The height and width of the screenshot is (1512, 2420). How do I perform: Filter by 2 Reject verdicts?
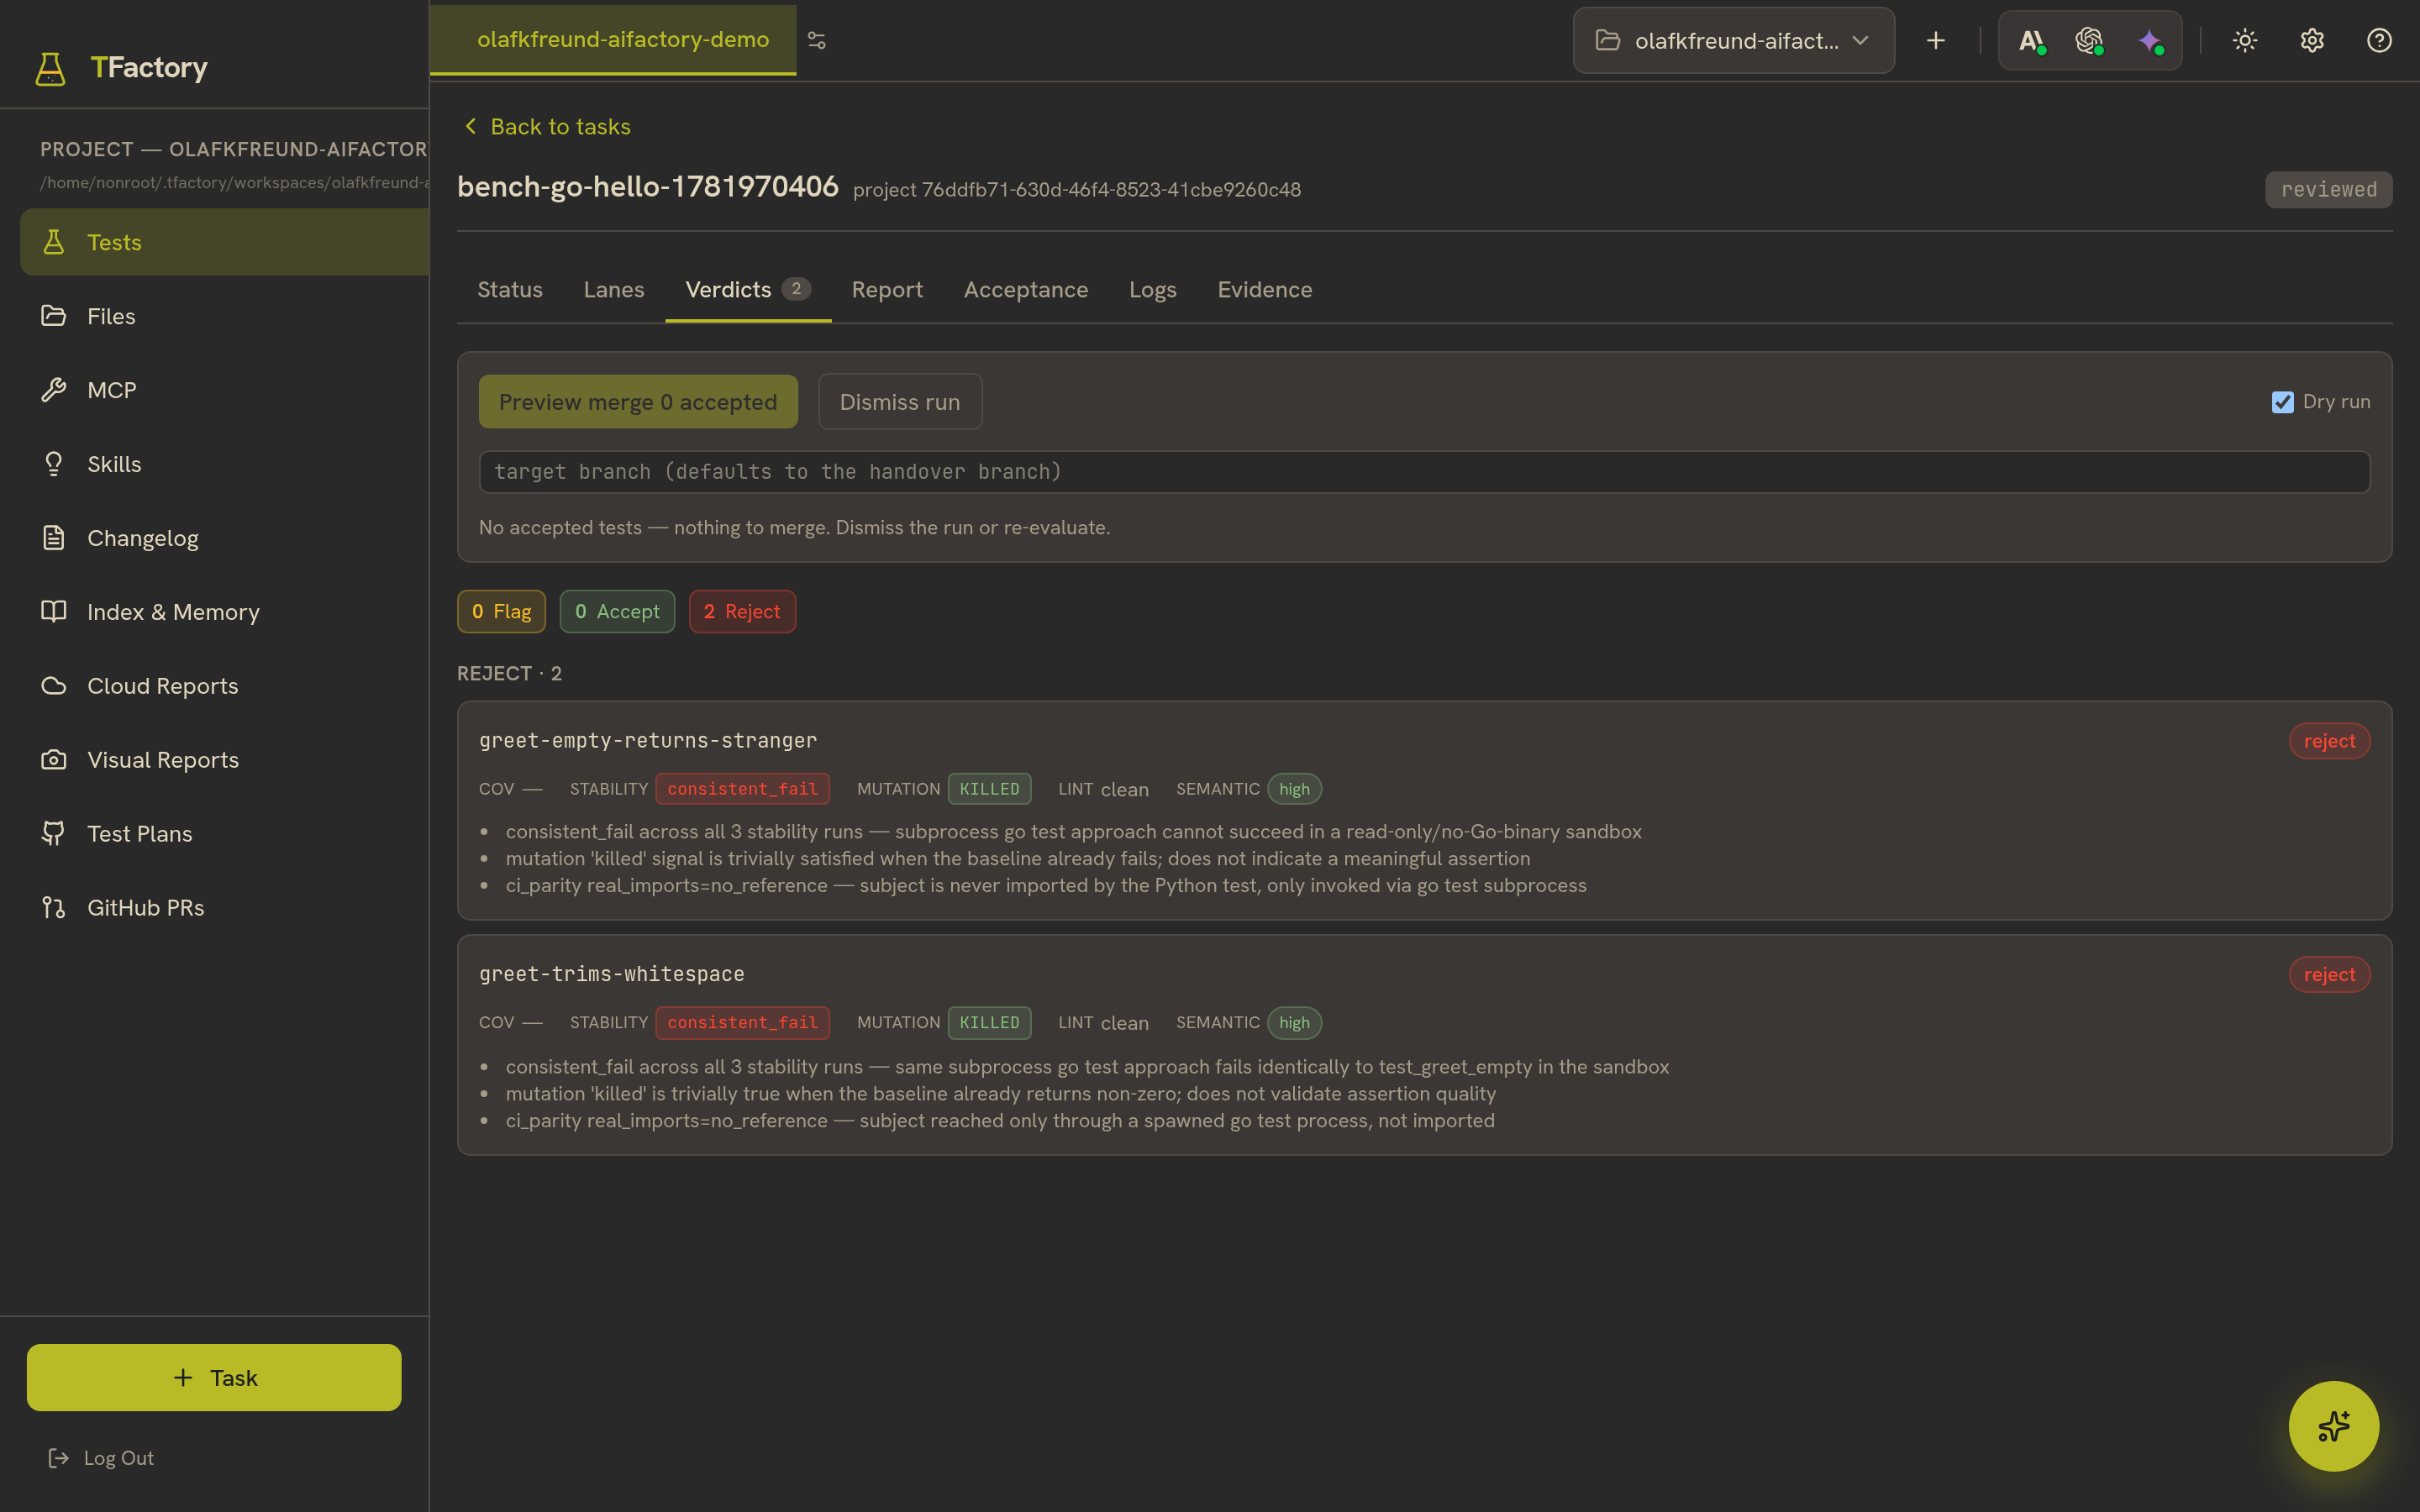pos(742,611)
